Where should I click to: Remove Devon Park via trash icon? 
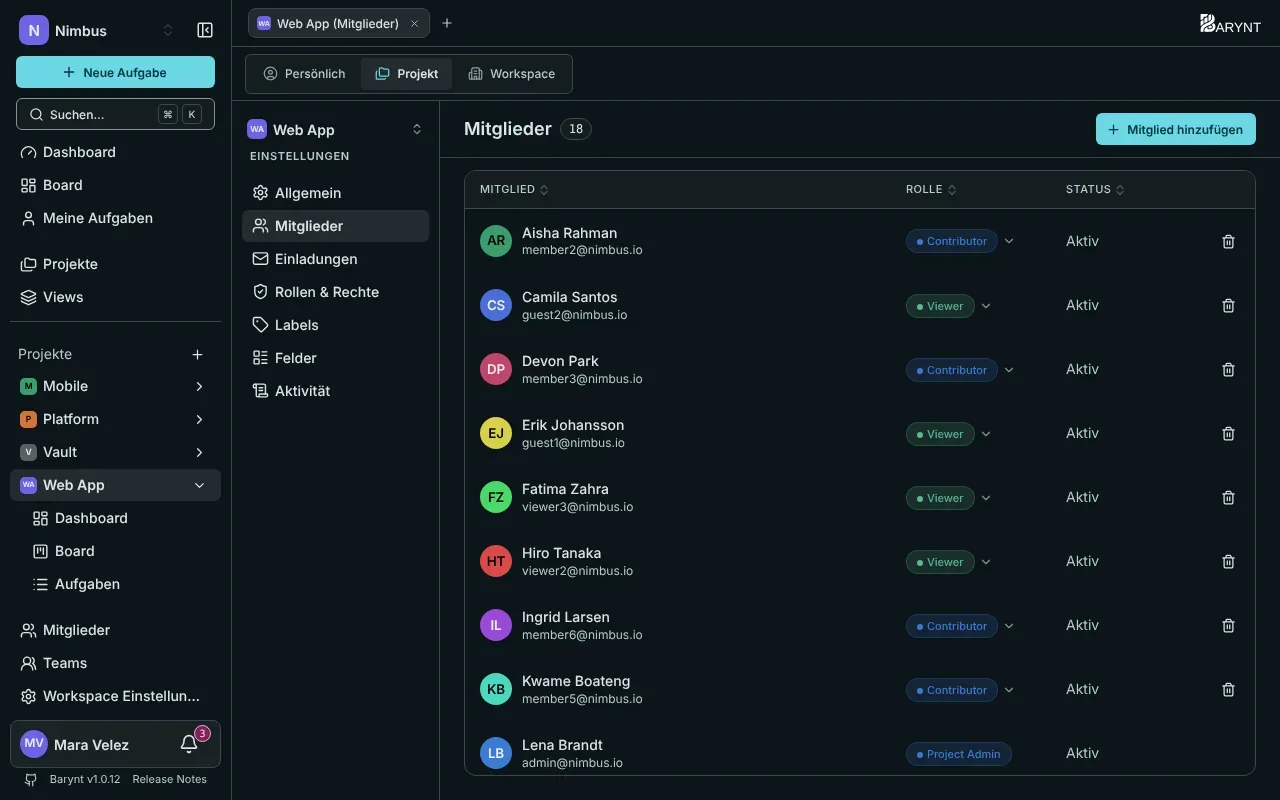tap(1229, 369)
